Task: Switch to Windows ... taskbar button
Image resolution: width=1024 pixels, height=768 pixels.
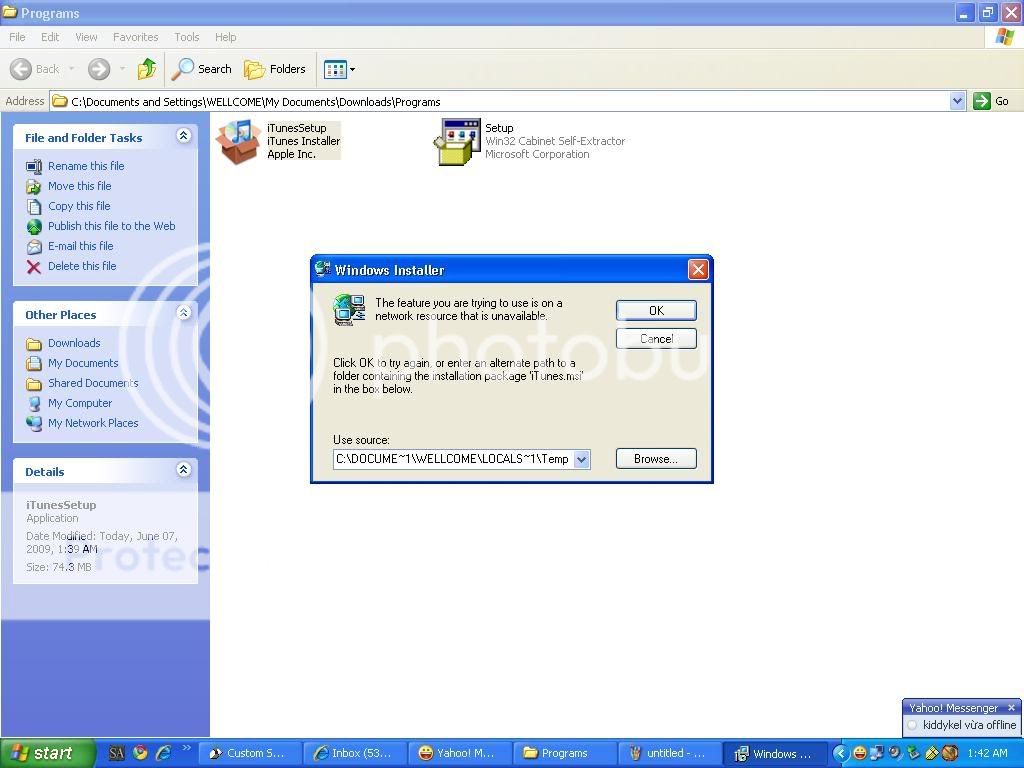Action: (775, 754)
